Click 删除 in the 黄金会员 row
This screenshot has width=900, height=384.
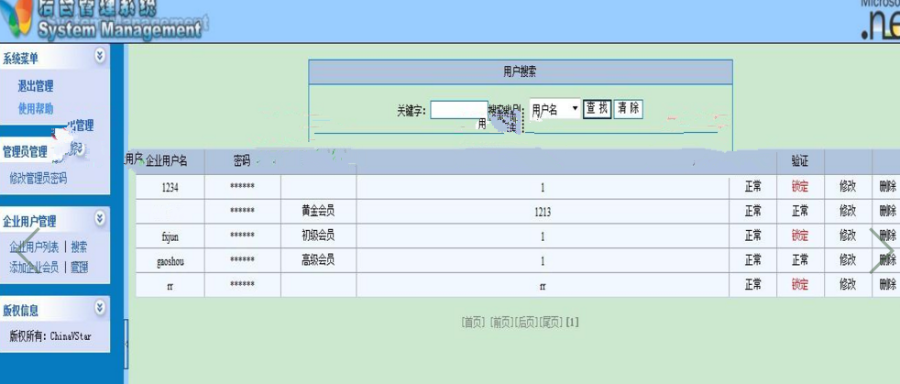pos(888,211)
